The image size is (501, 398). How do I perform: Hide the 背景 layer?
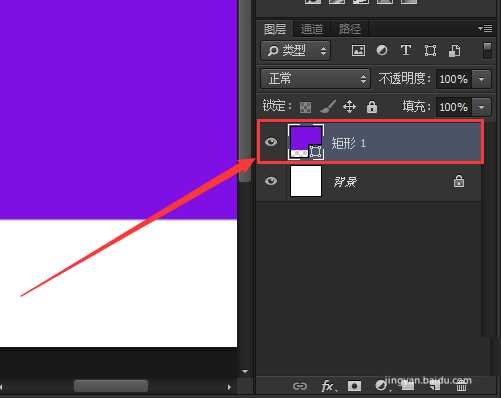pos(271,181)
